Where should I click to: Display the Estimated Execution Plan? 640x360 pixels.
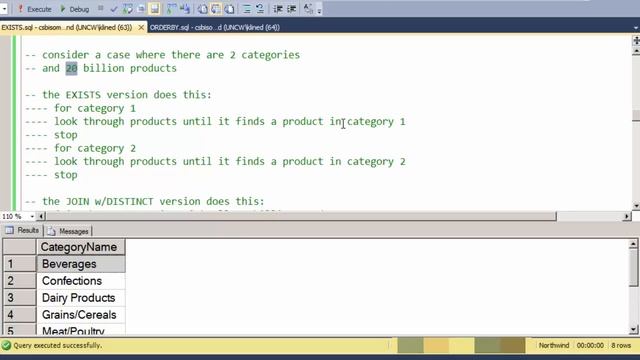click(127, 9)
